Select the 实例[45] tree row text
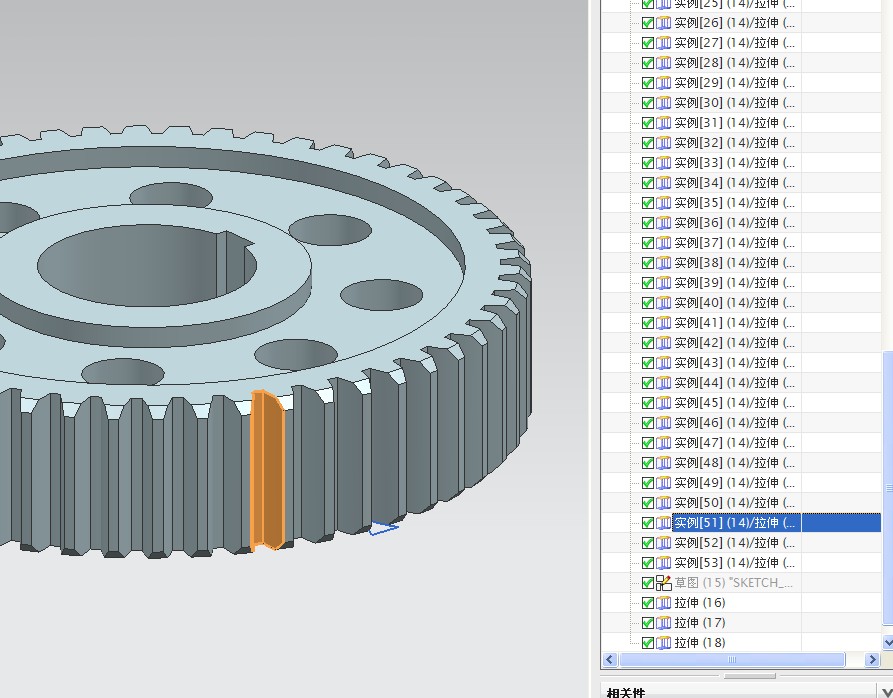Viewport: 893px width, 698px height. 735,403
